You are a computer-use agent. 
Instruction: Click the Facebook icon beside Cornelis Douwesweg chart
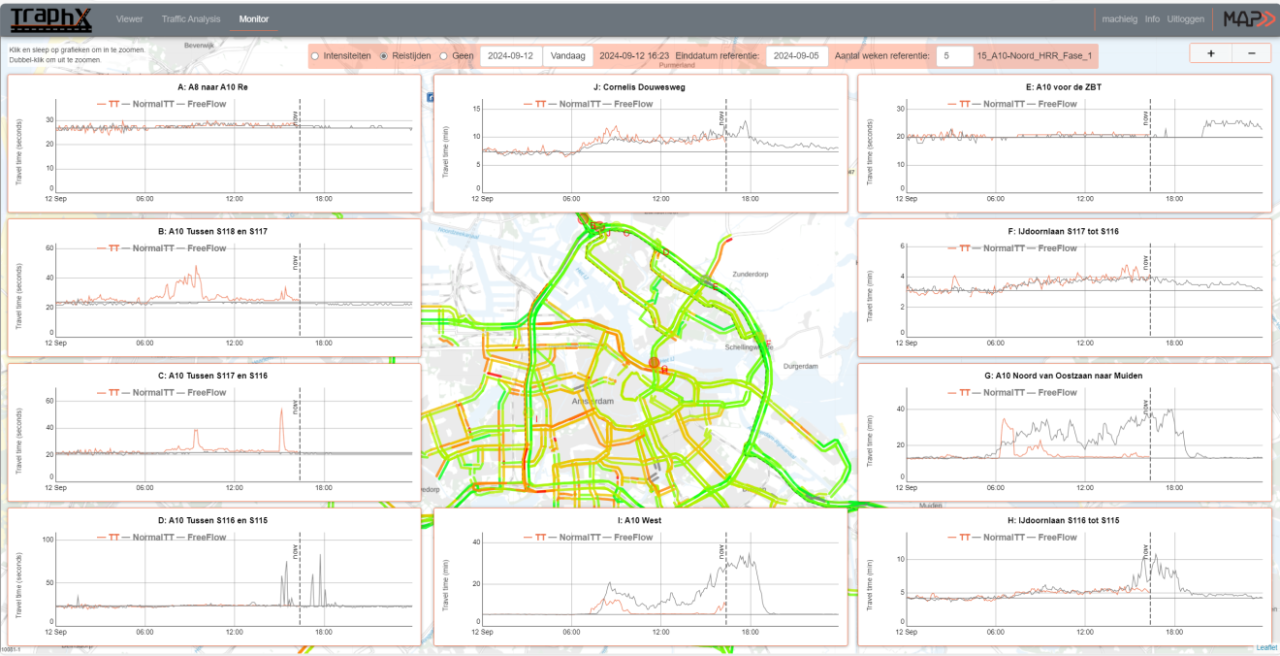point(430,97)
